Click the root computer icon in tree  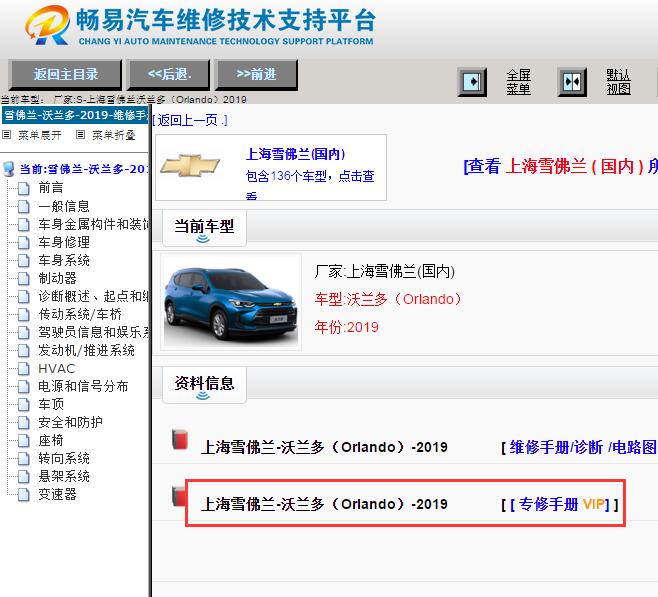point(9,169)
